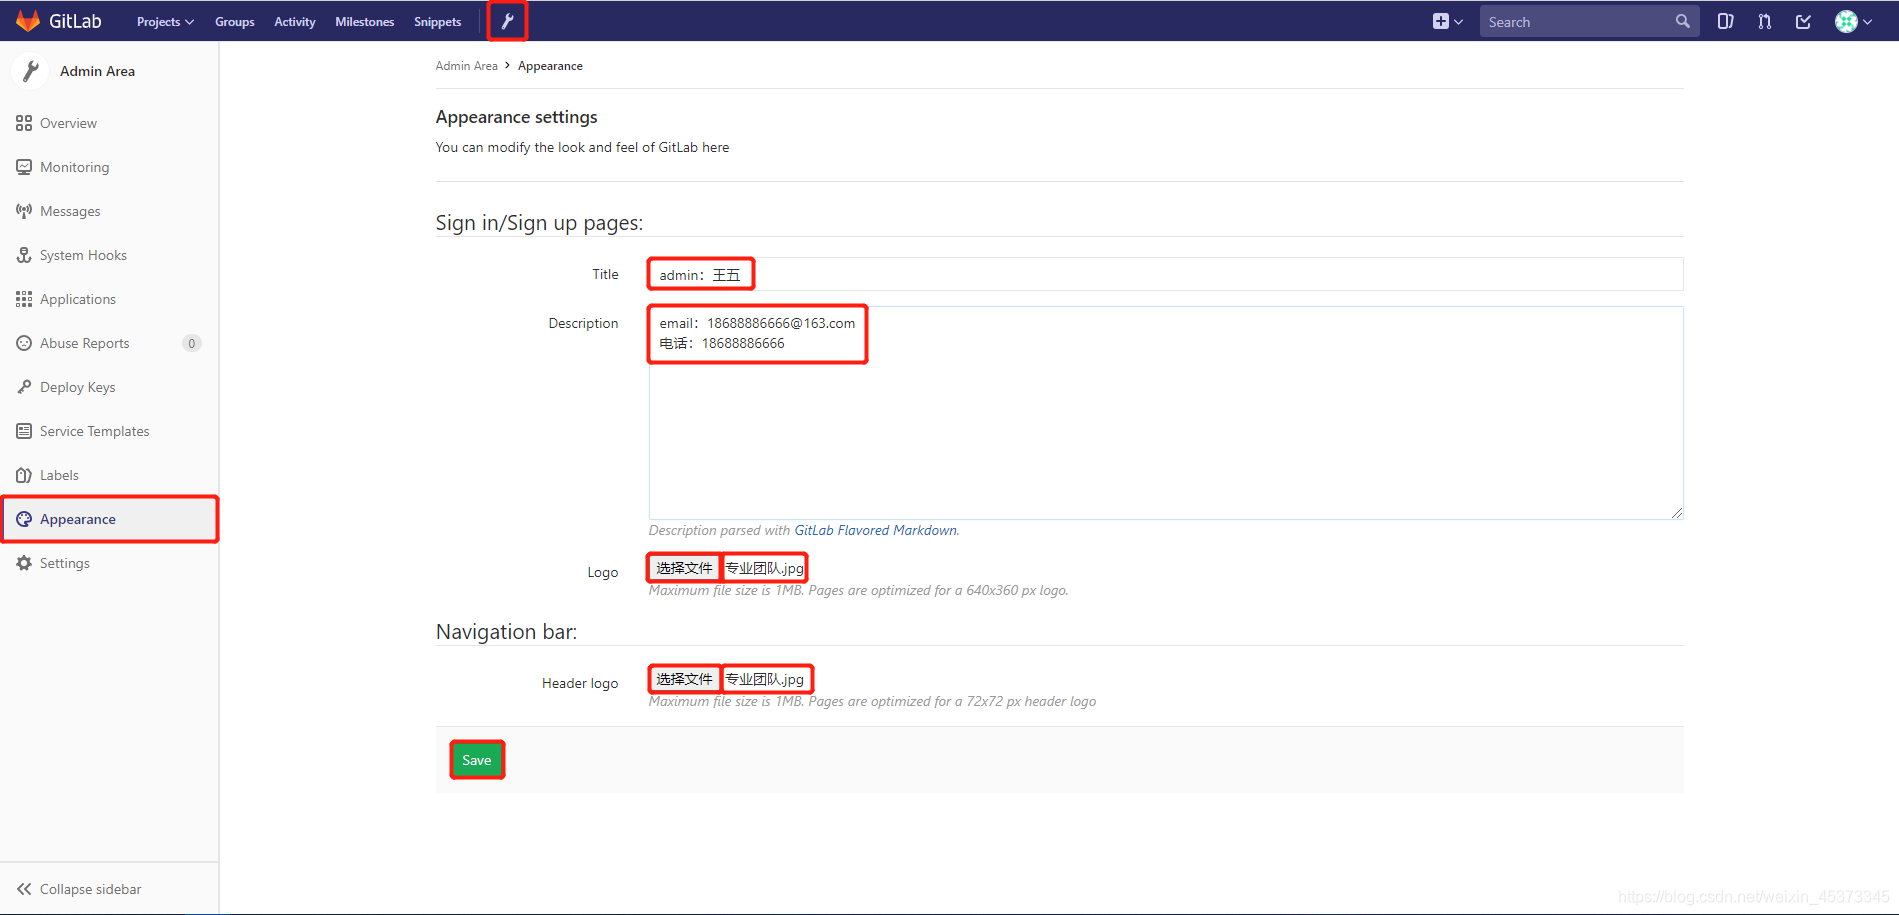Click the Messages broadcast icon
Screen dimensions: 1899x915
tap(24, 211)
